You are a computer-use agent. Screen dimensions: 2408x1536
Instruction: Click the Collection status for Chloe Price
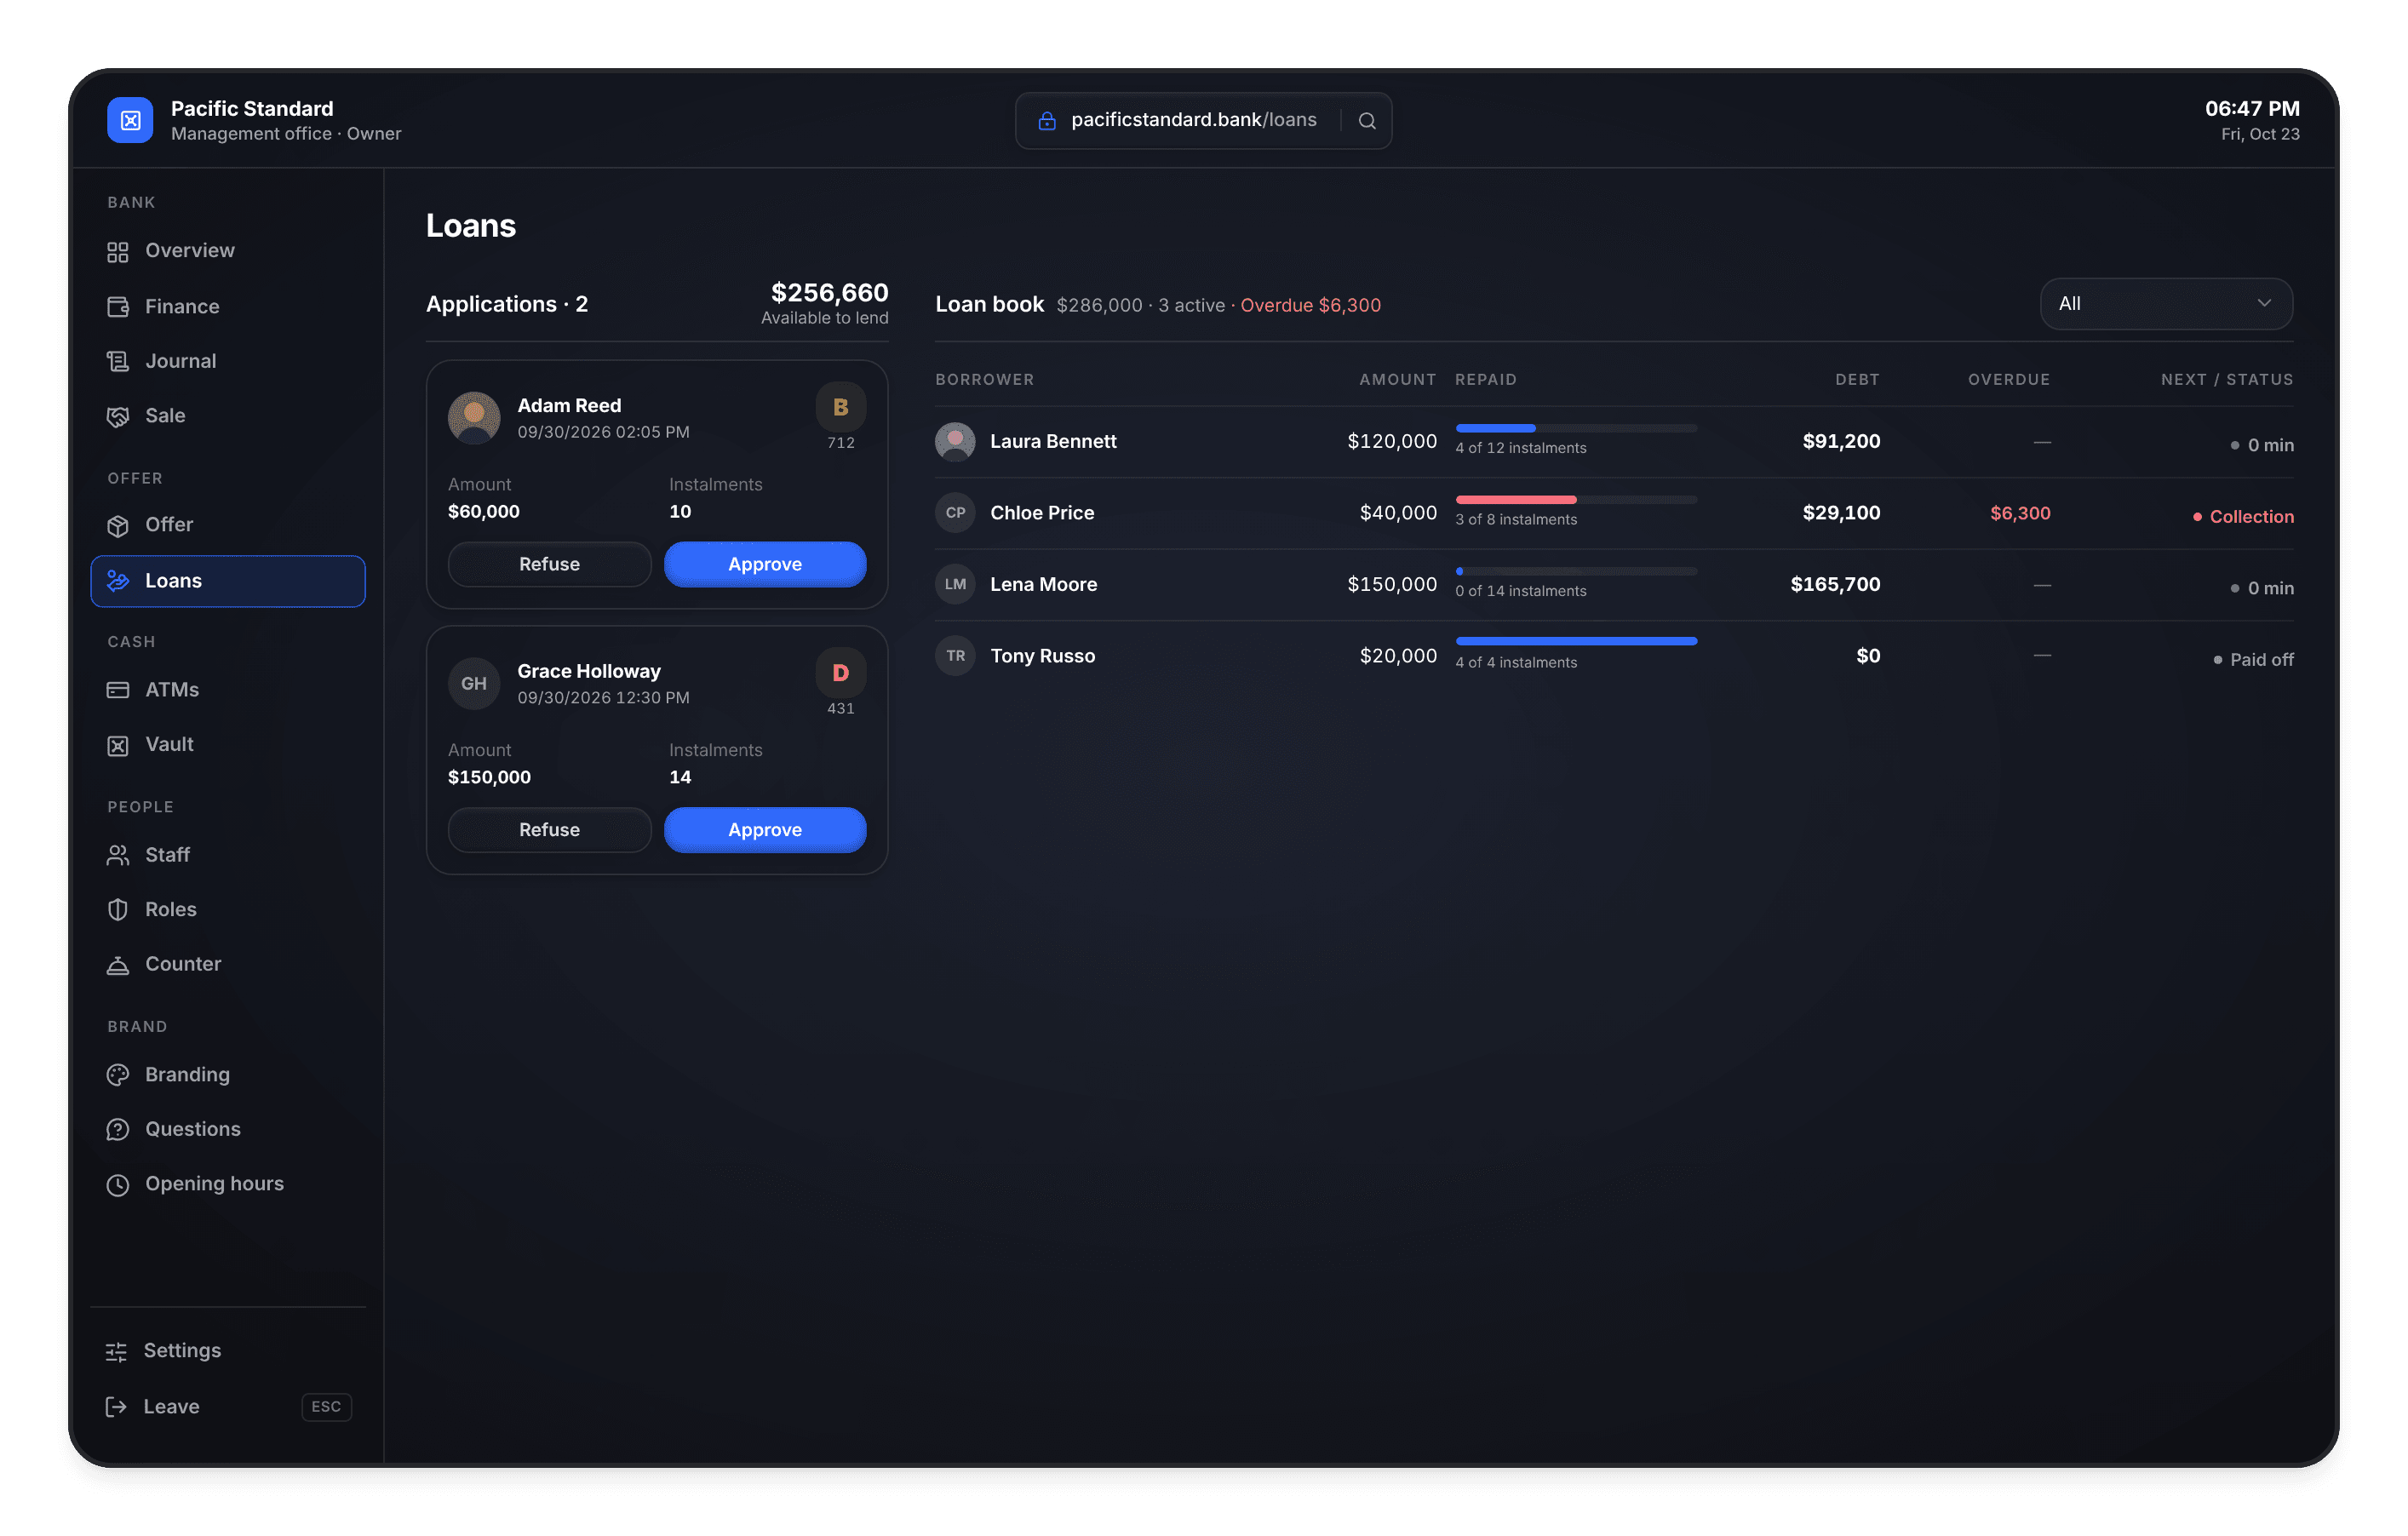click(x=2243, y=517)
